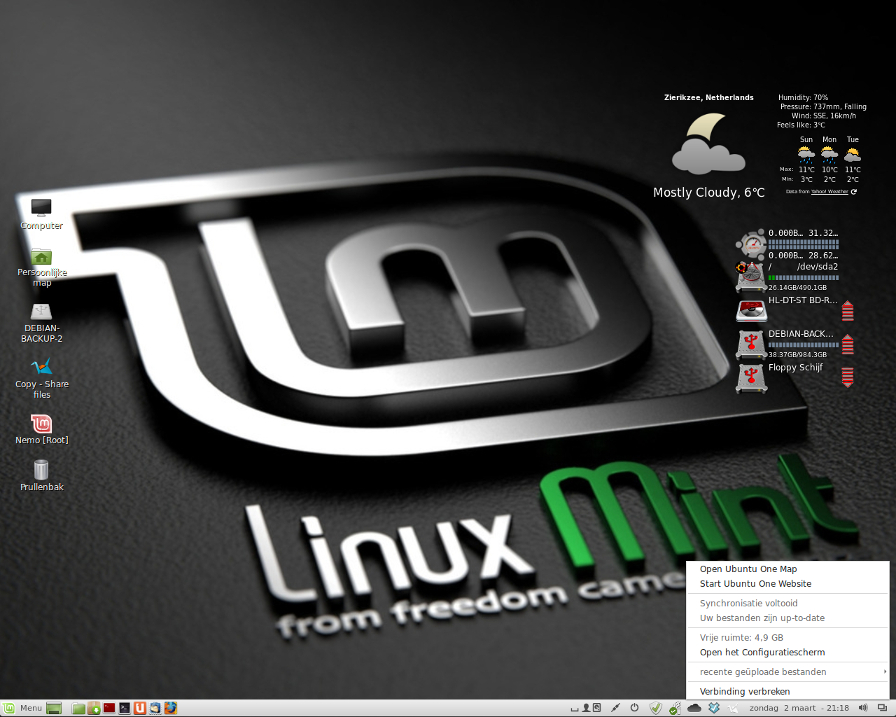896x717 pixels.
Task: Click the Ubuntu One cloud tray icon
Action: 694,708
